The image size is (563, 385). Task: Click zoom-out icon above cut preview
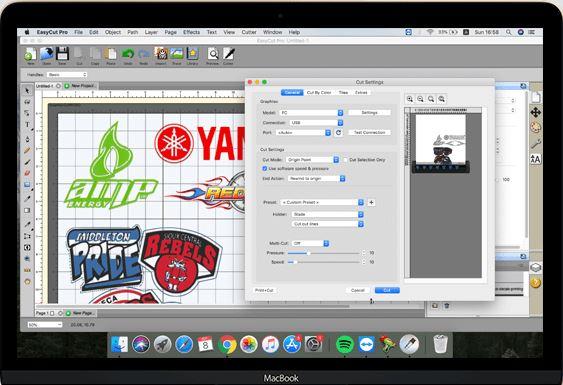coord(420,99)
